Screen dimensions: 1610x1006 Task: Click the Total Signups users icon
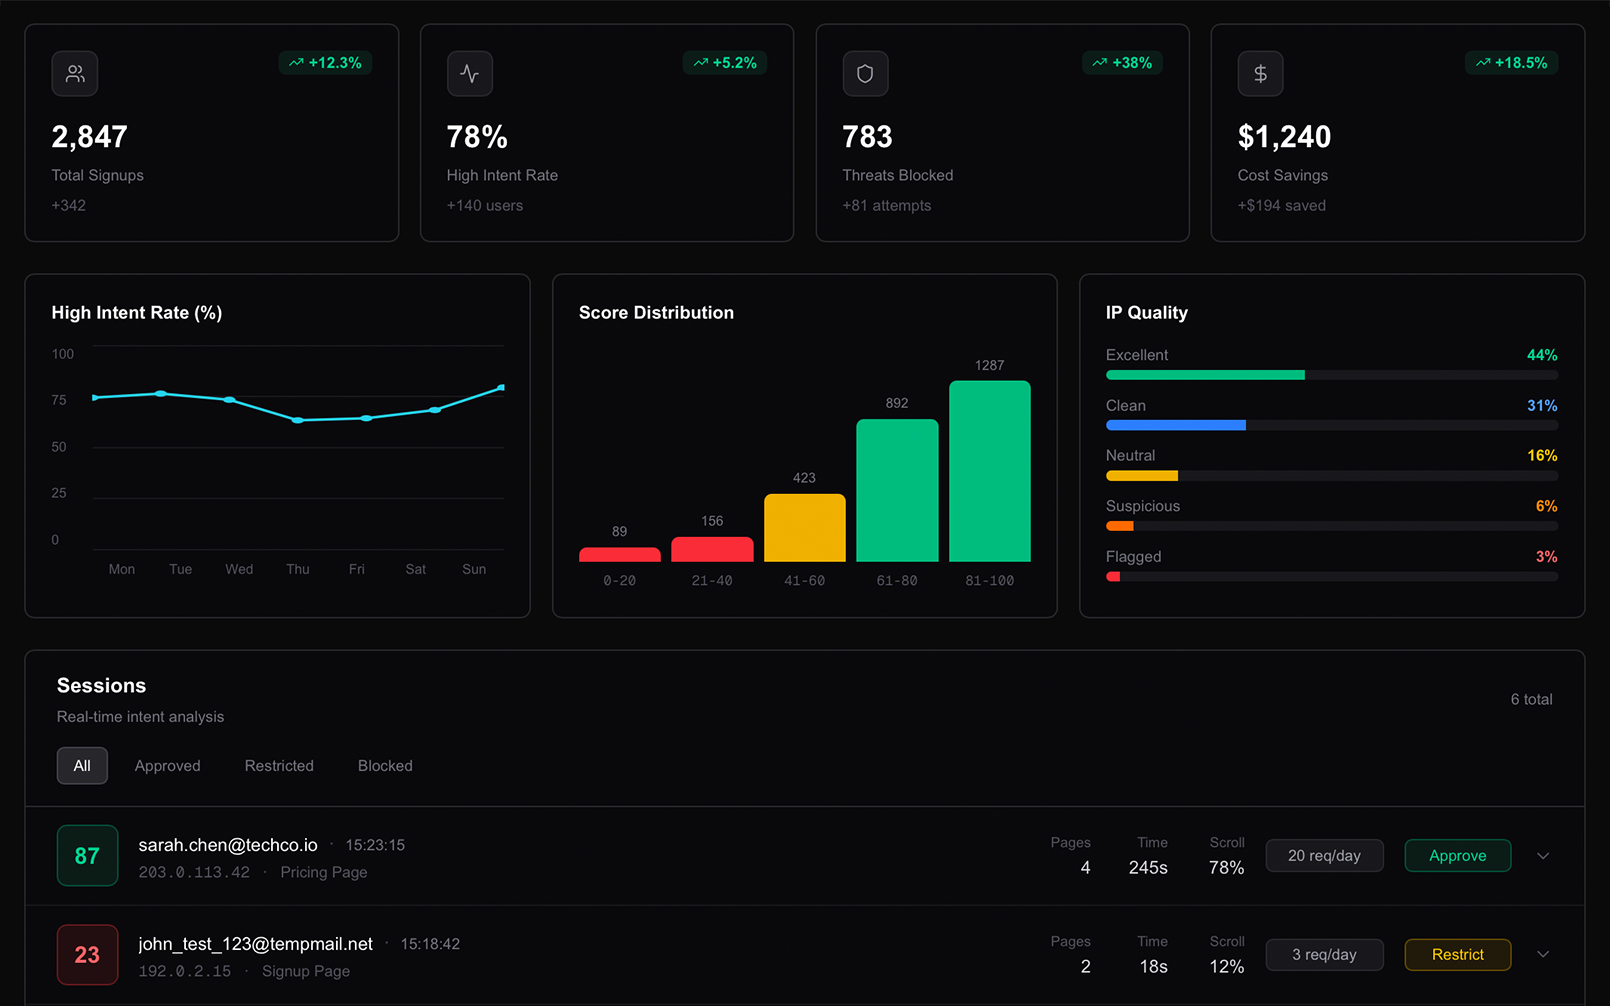coord(74,73)
